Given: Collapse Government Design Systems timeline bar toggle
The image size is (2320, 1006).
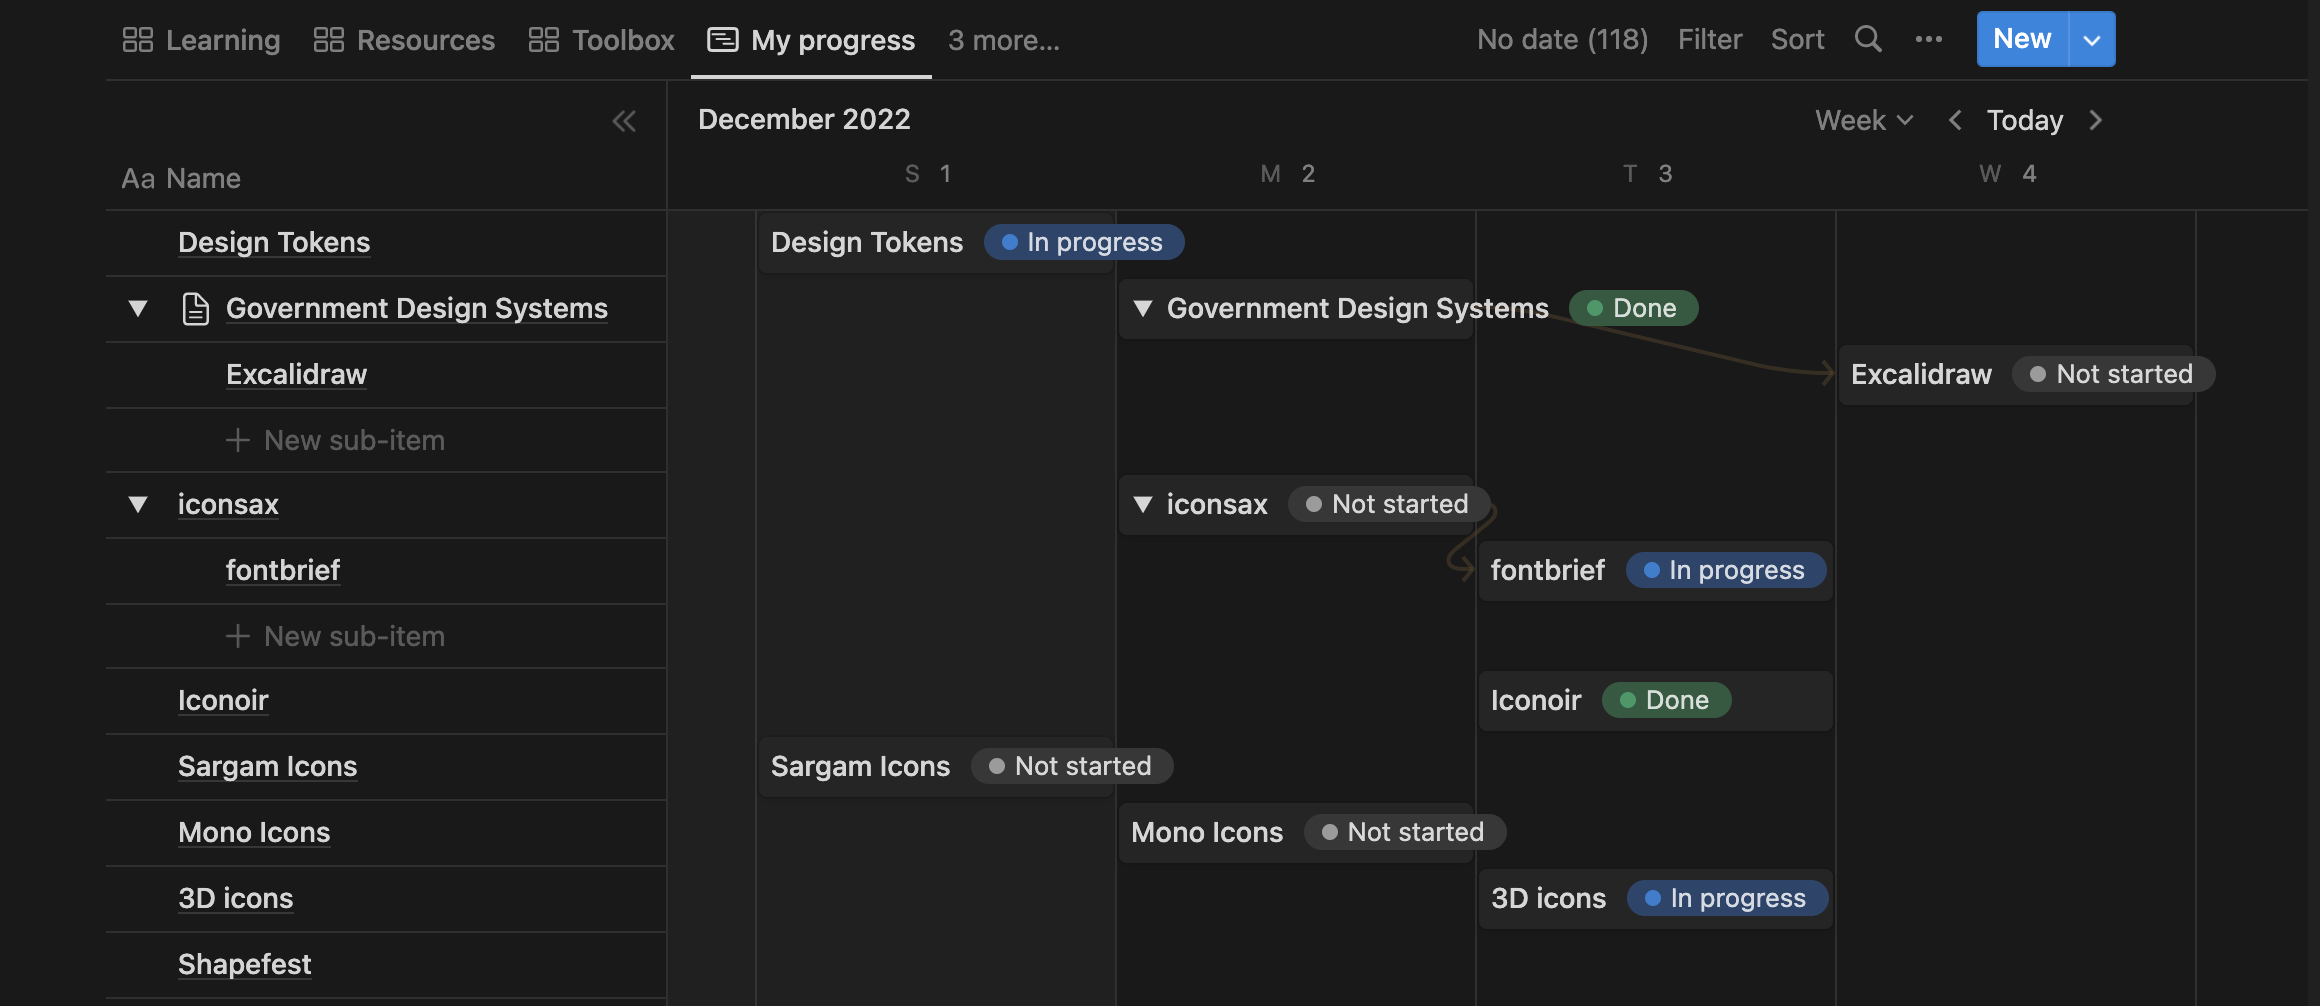Looking at the screenshot, I should tap(1143, 308).
